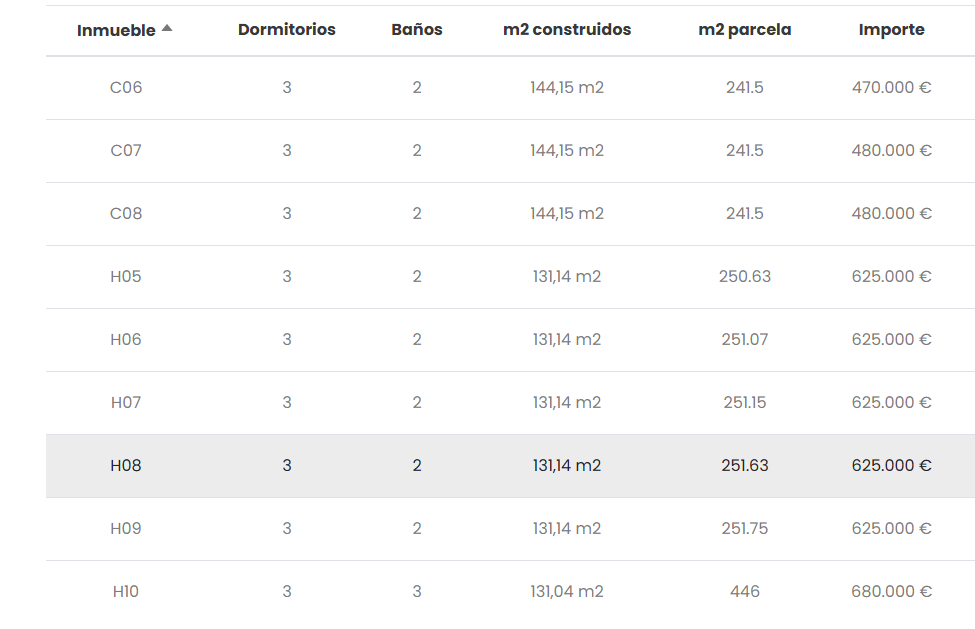Select the H10 property row
Image resolution: width=975 pixels, height=629 pixels.
[126, 592]
